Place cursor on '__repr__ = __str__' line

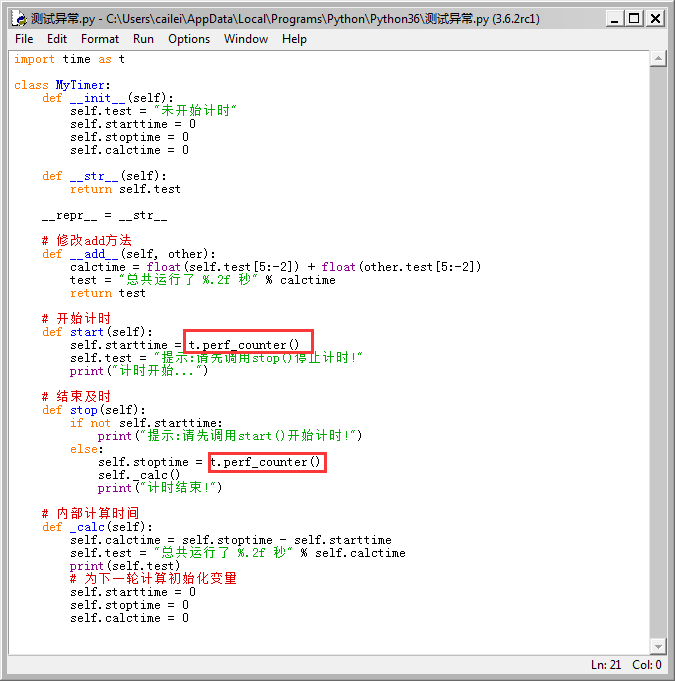(104, 215)
